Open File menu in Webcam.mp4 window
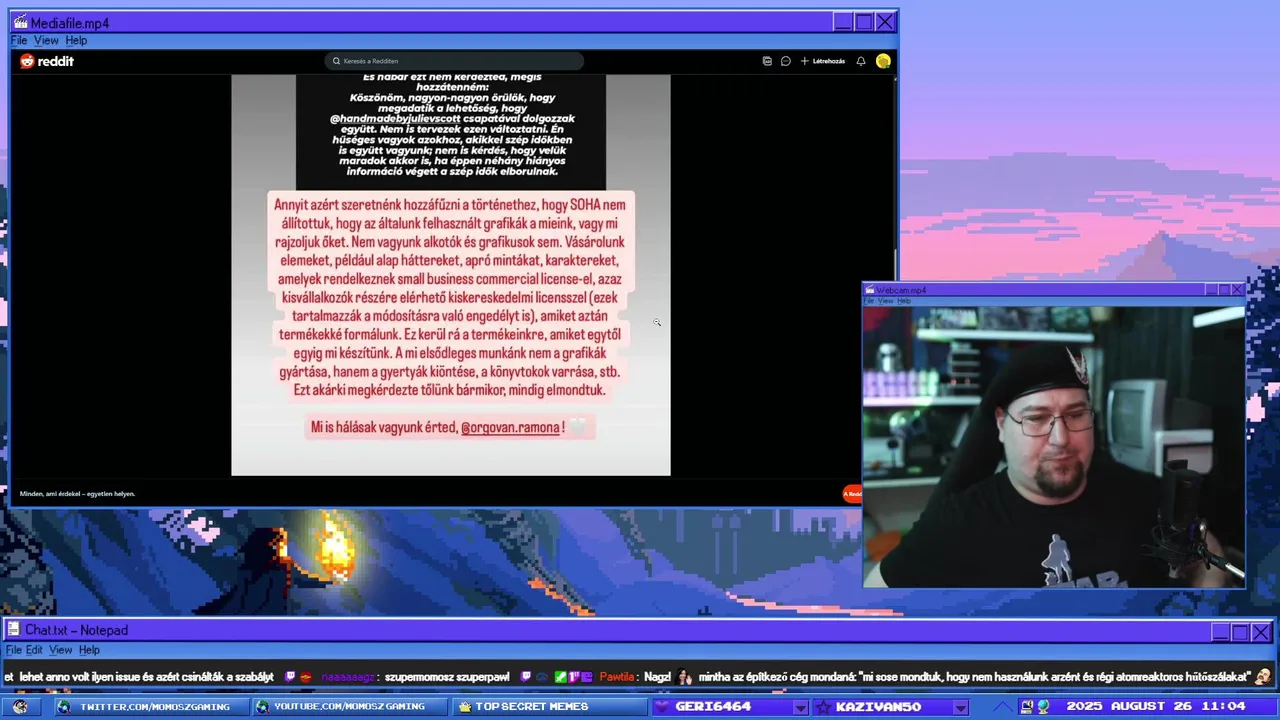Viewport: 1280px width, 720px height. (869, 301)
